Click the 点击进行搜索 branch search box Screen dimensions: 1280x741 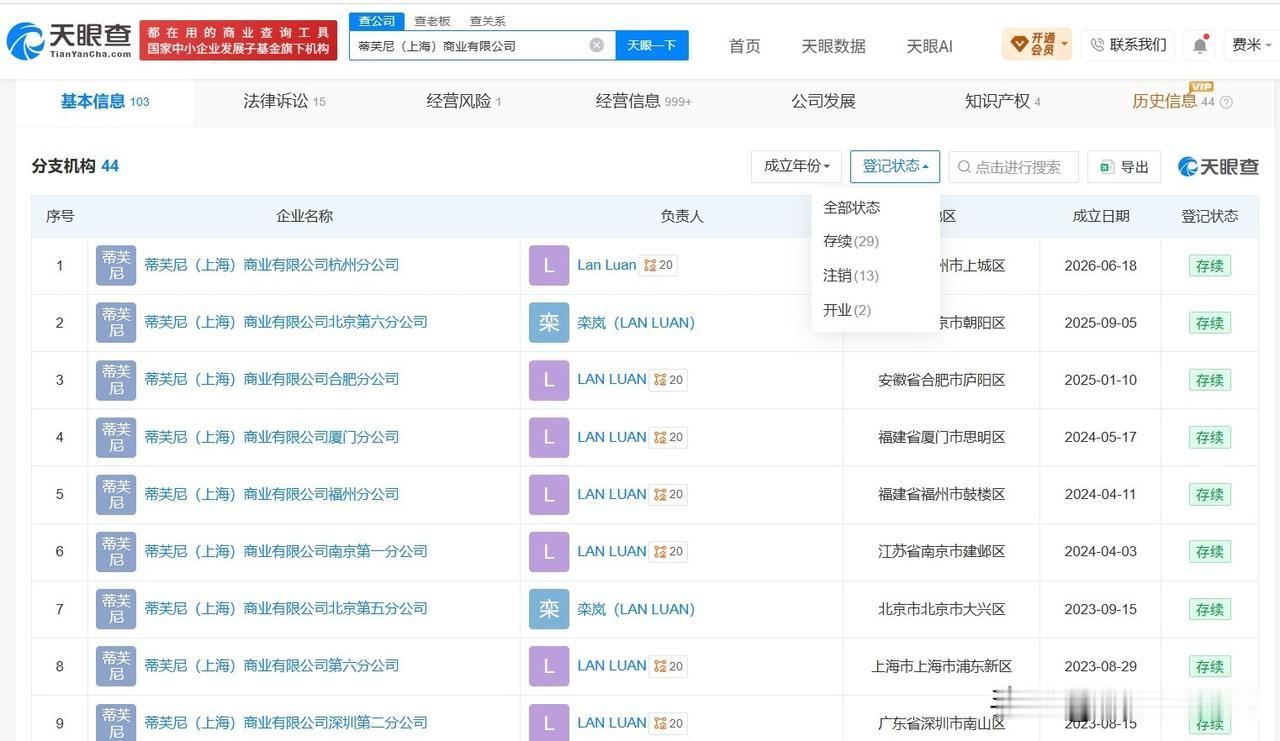tap(1013, 167)
